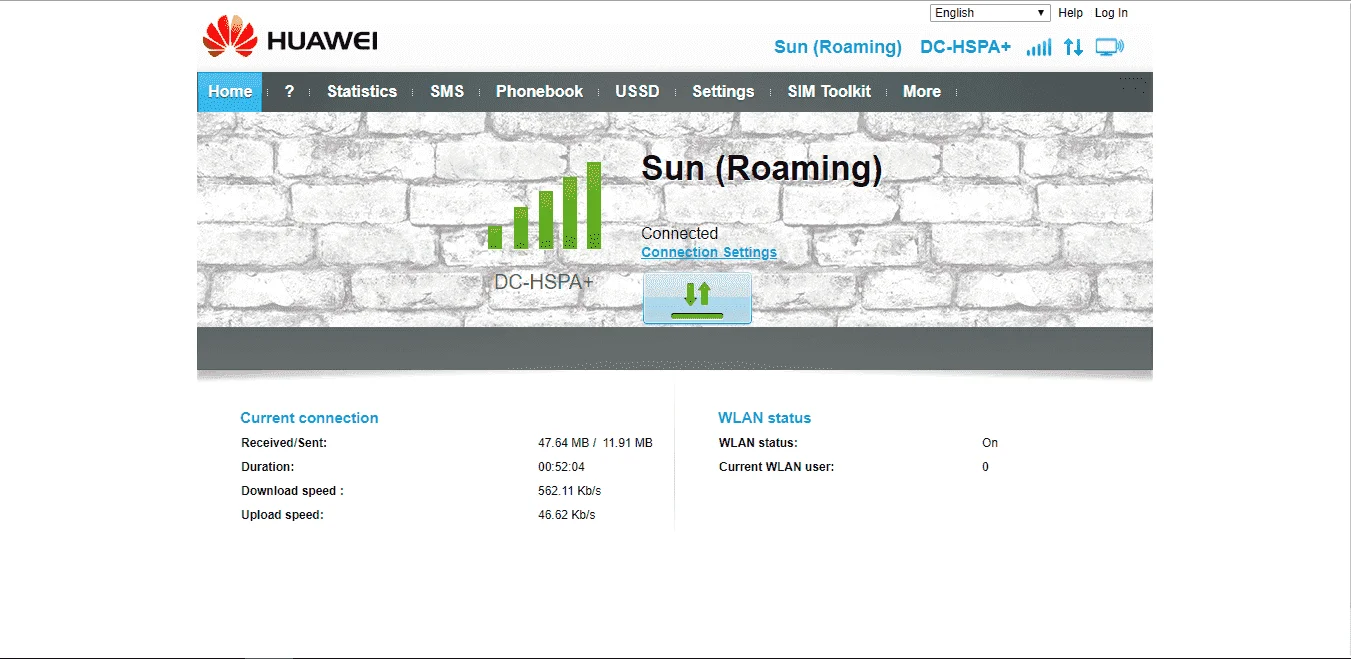The width and height of the screenshot is (1351, 659).
Task: Click the 46.62 Kb/s value
Action: 567,515
